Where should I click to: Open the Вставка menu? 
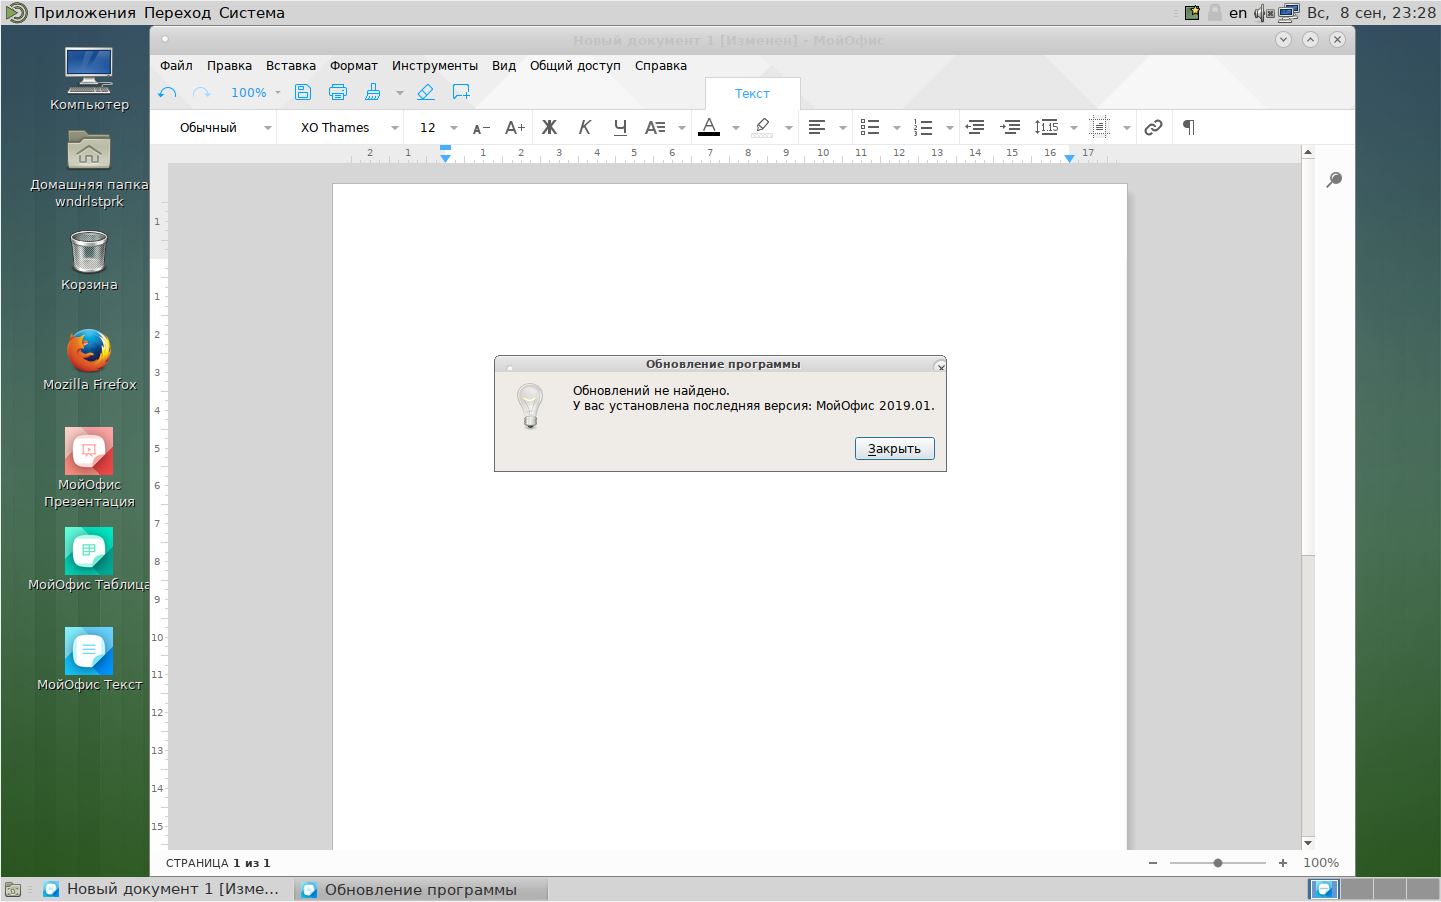click(291, 65)
